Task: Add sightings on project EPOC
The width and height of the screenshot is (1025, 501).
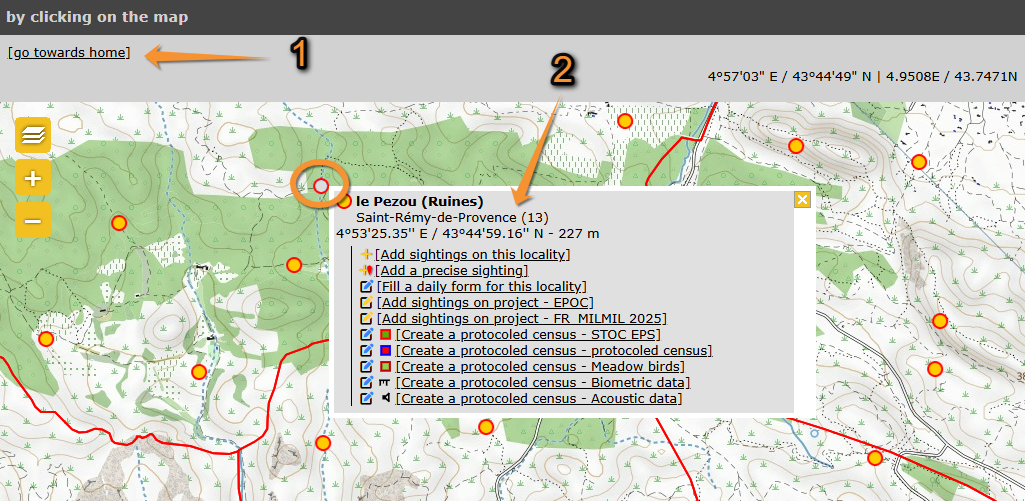Action: pos(485,302)
